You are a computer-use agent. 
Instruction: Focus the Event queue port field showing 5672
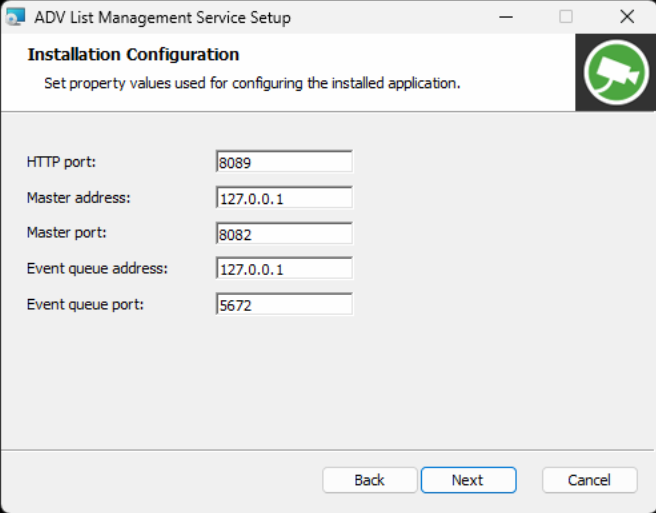click(284, 305)
